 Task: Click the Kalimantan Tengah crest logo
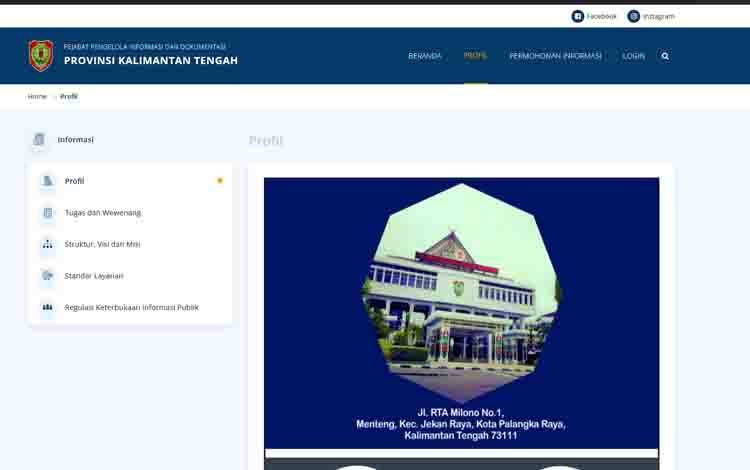pos(41,55)
